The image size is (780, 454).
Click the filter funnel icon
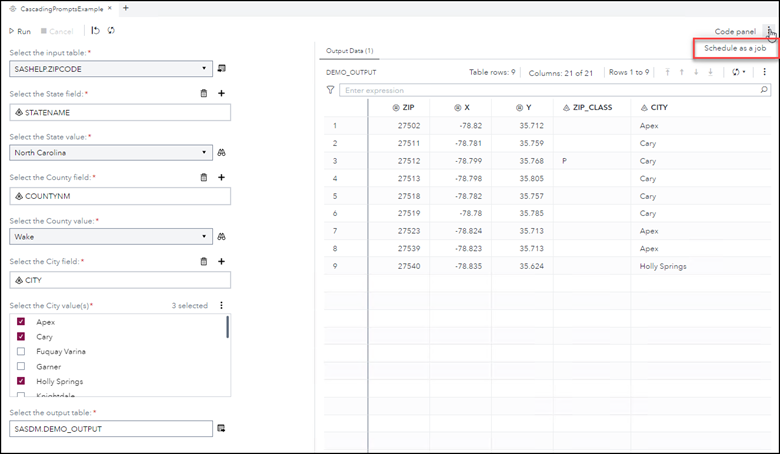coord(330,90)
